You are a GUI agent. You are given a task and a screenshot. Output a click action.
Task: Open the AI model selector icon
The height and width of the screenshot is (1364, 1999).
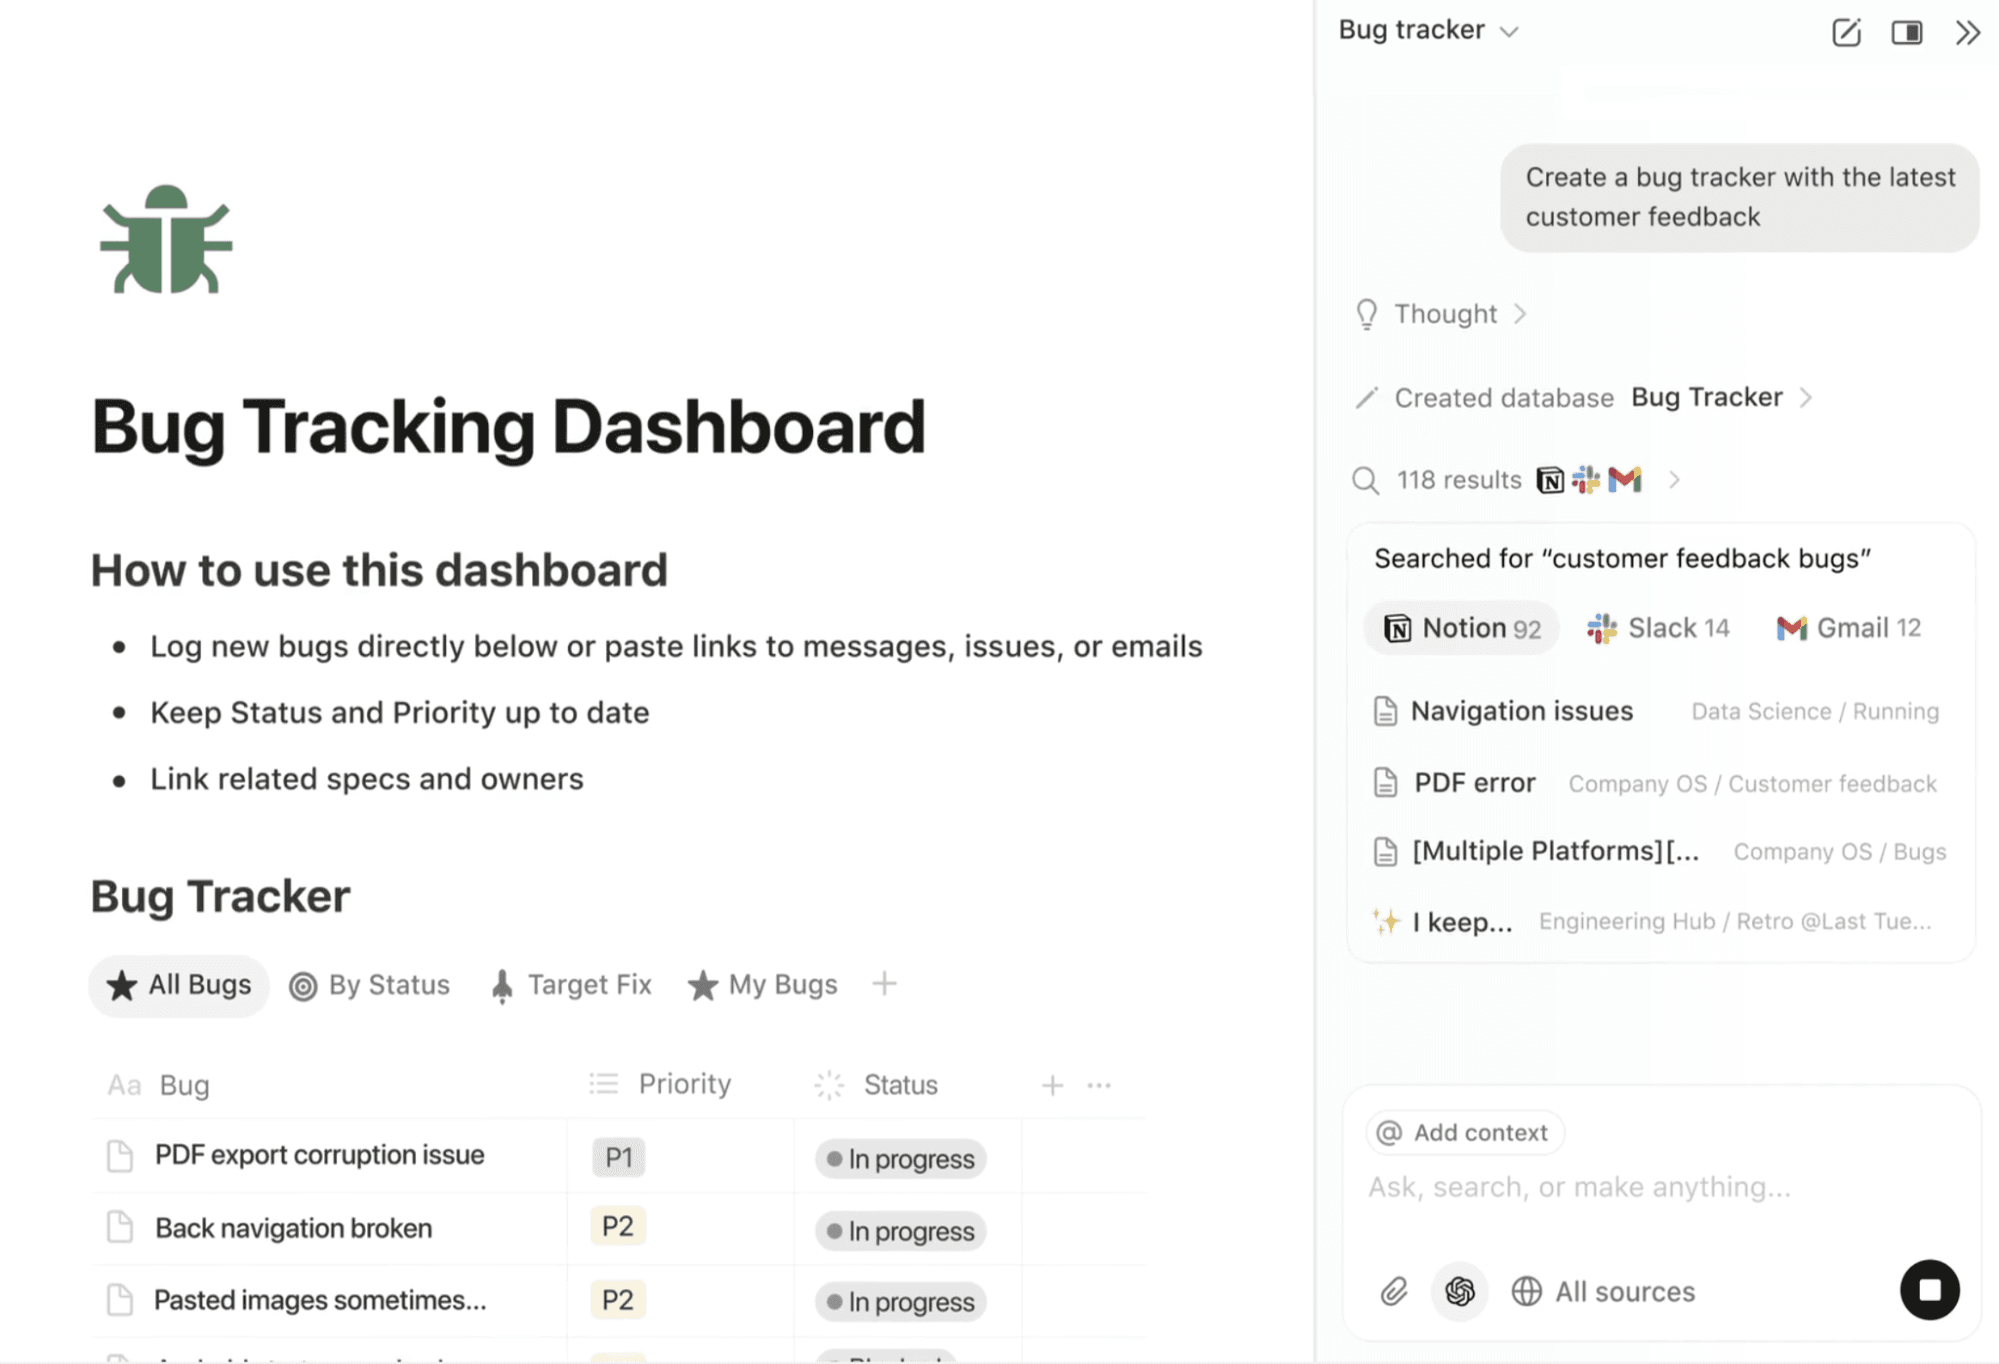(x=1459, y=1291)
